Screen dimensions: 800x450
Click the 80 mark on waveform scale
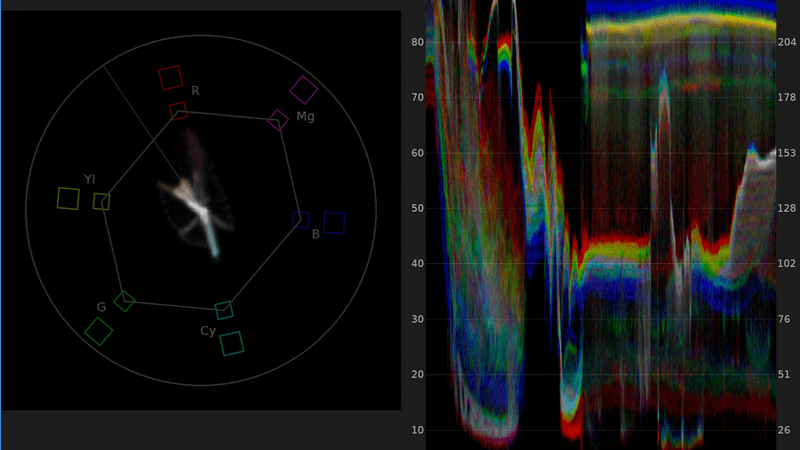[x=417, y=43]
